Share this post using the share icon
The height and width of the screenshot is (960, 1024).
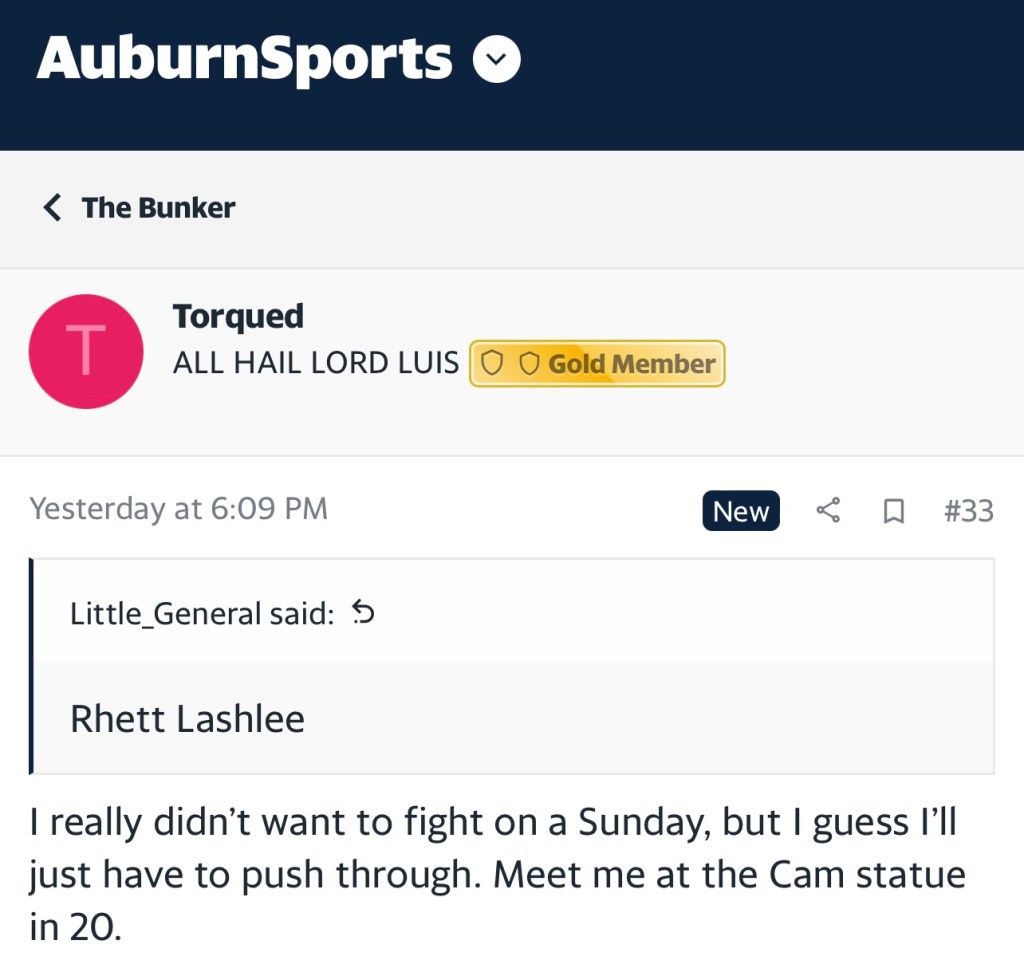(x=828, y=511)
